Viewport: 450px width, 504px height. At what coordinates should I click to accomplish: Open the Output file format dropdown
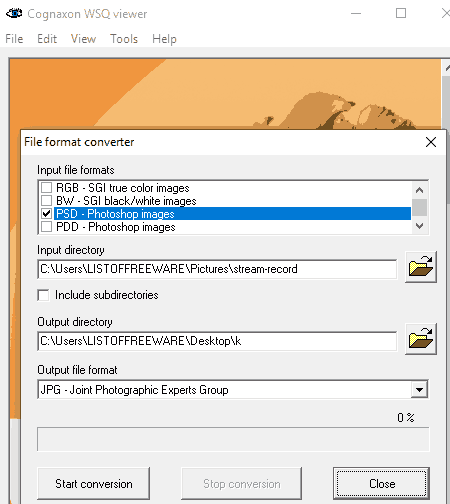419,389
